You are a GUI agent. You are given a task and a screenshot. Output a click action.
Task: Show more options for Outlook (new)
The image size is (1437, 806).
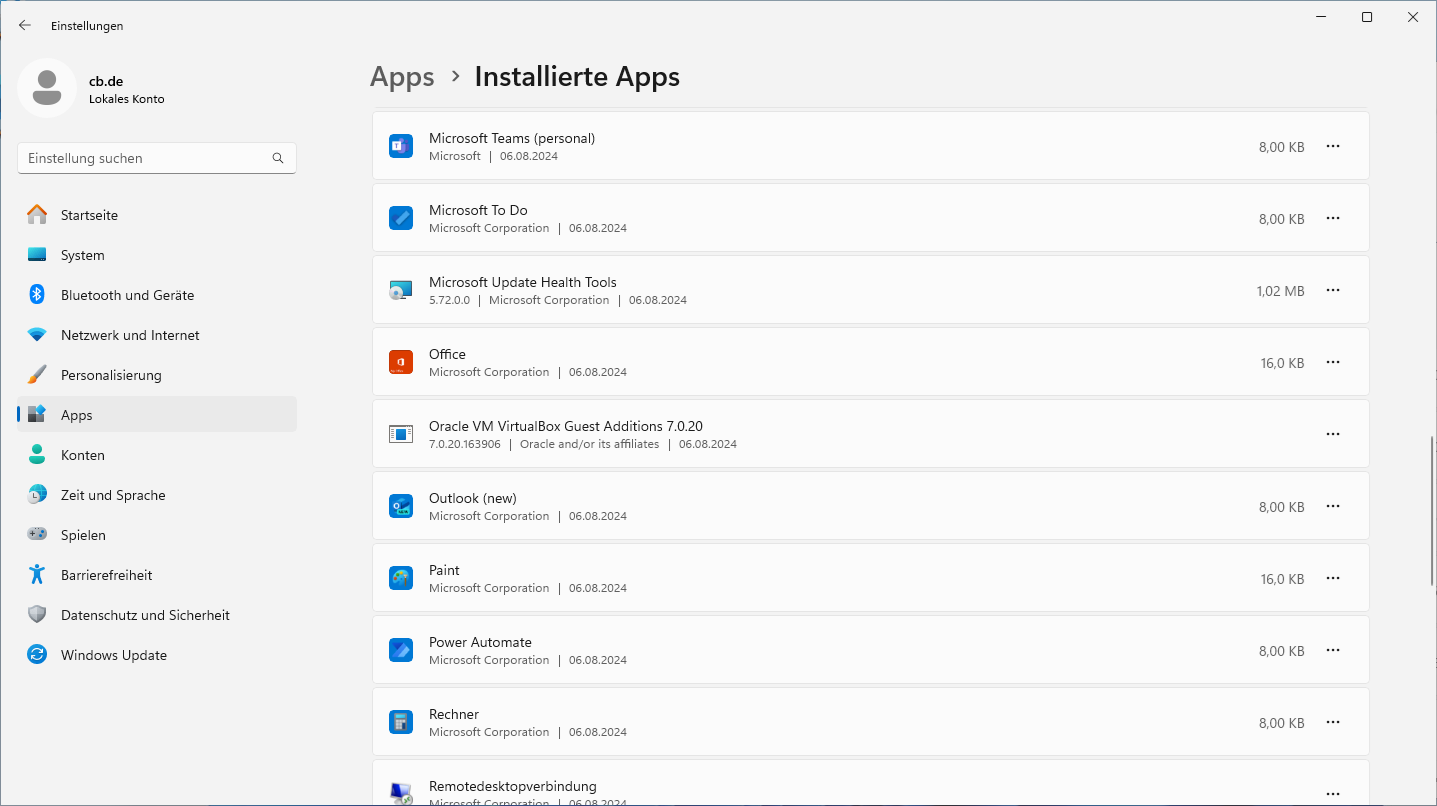coord(1332,506)
